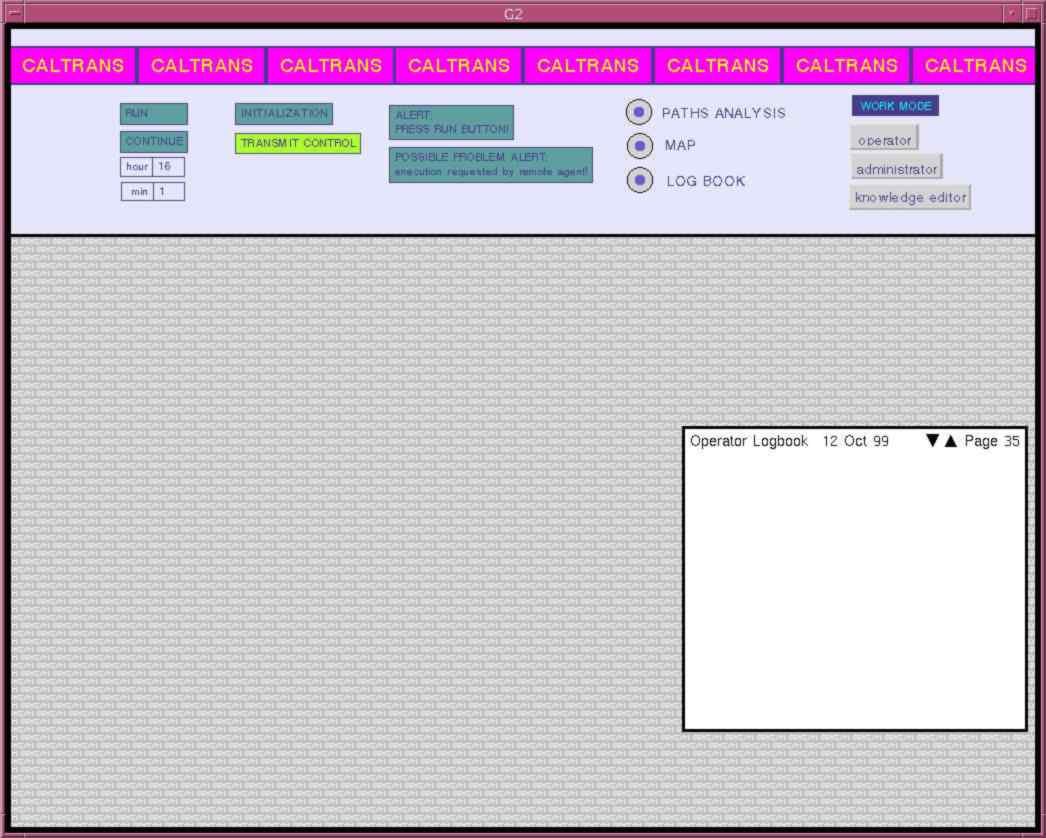Open the window menu at the title bar's left corner

click(15, 13)
